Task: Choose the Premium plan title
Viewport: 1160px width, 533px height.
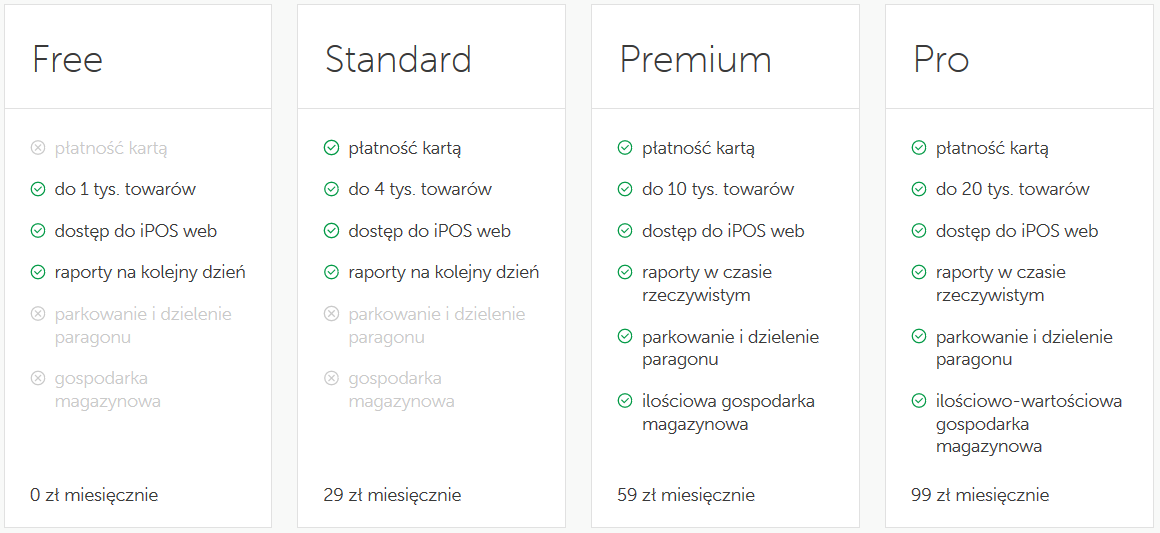Action: (x=695, y=59)
